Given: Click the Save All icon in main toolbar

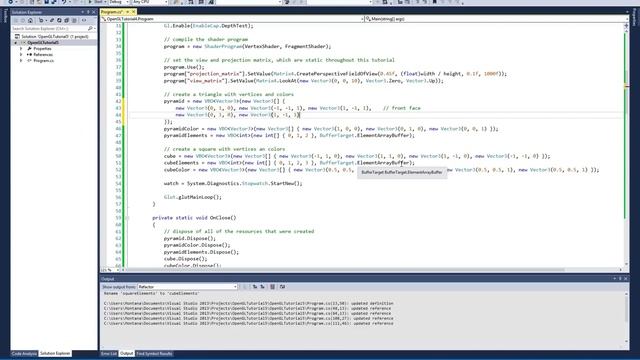Looking at the screenshot, I should click(54, 2).
